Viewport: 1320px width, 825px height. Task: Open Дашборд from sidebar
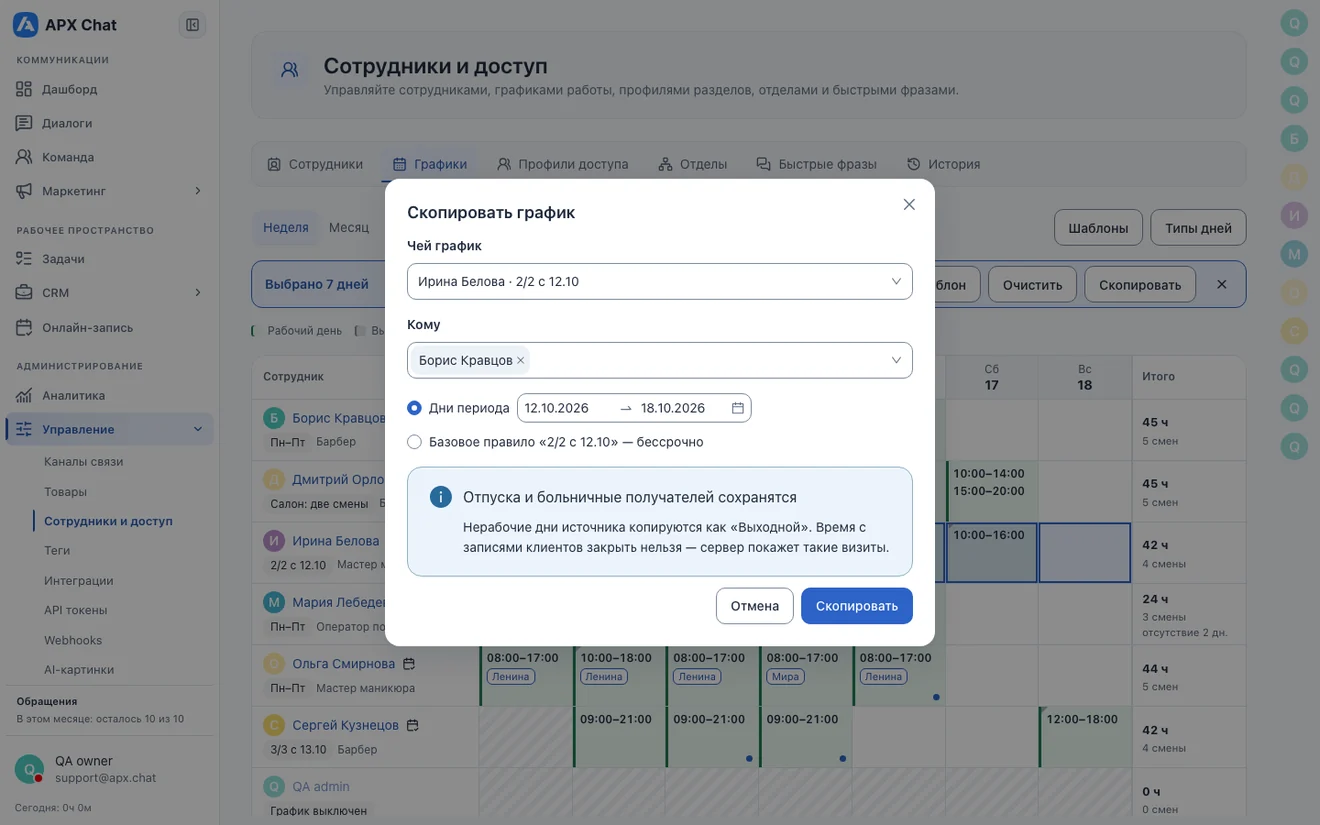click(x=110, y=89)
